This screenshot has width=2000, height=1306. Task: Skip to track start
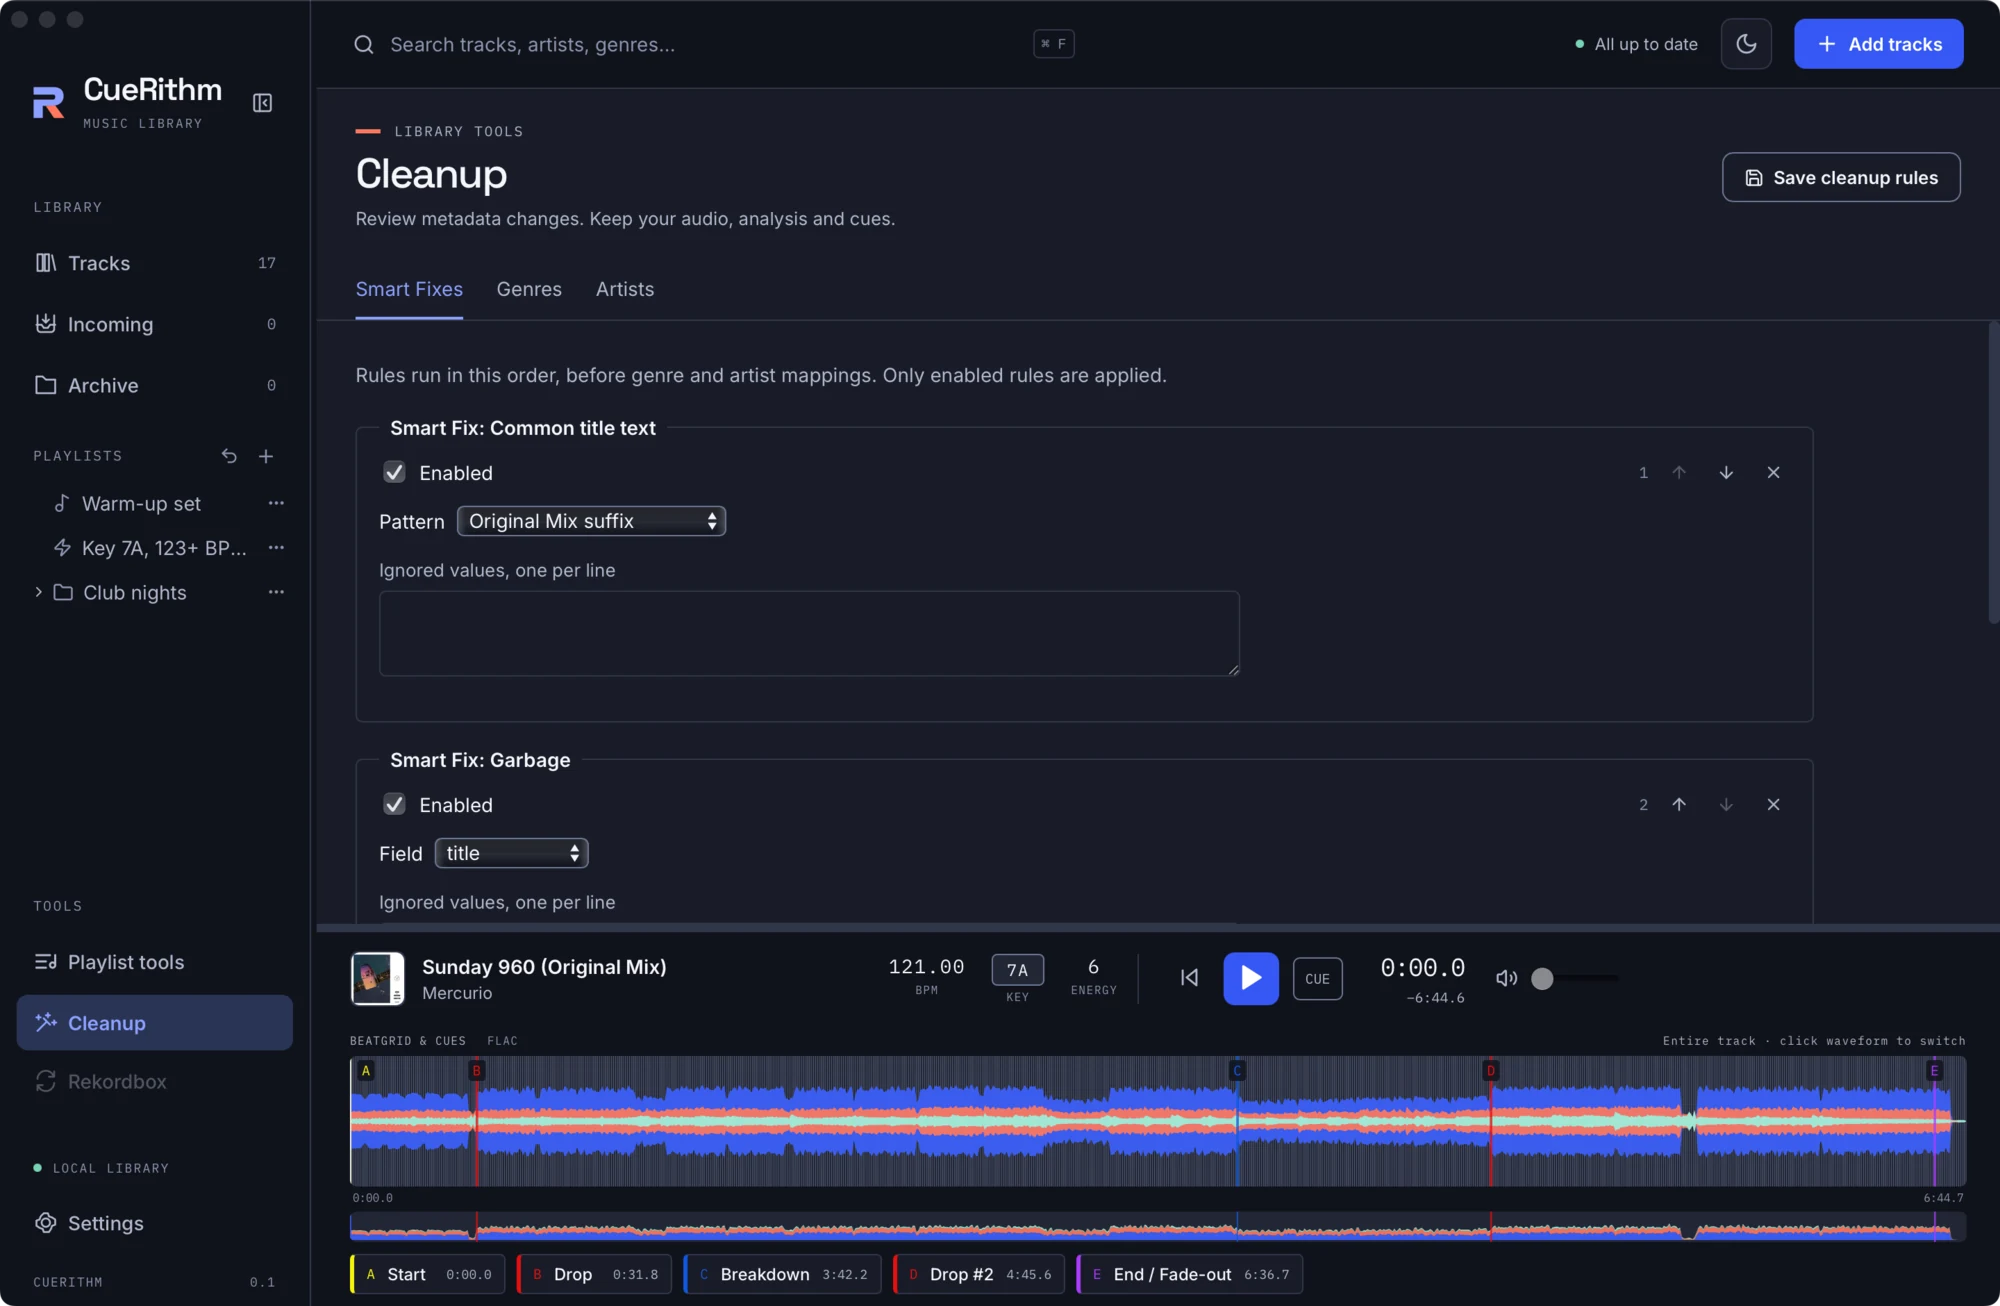(x=1189, y=978)
